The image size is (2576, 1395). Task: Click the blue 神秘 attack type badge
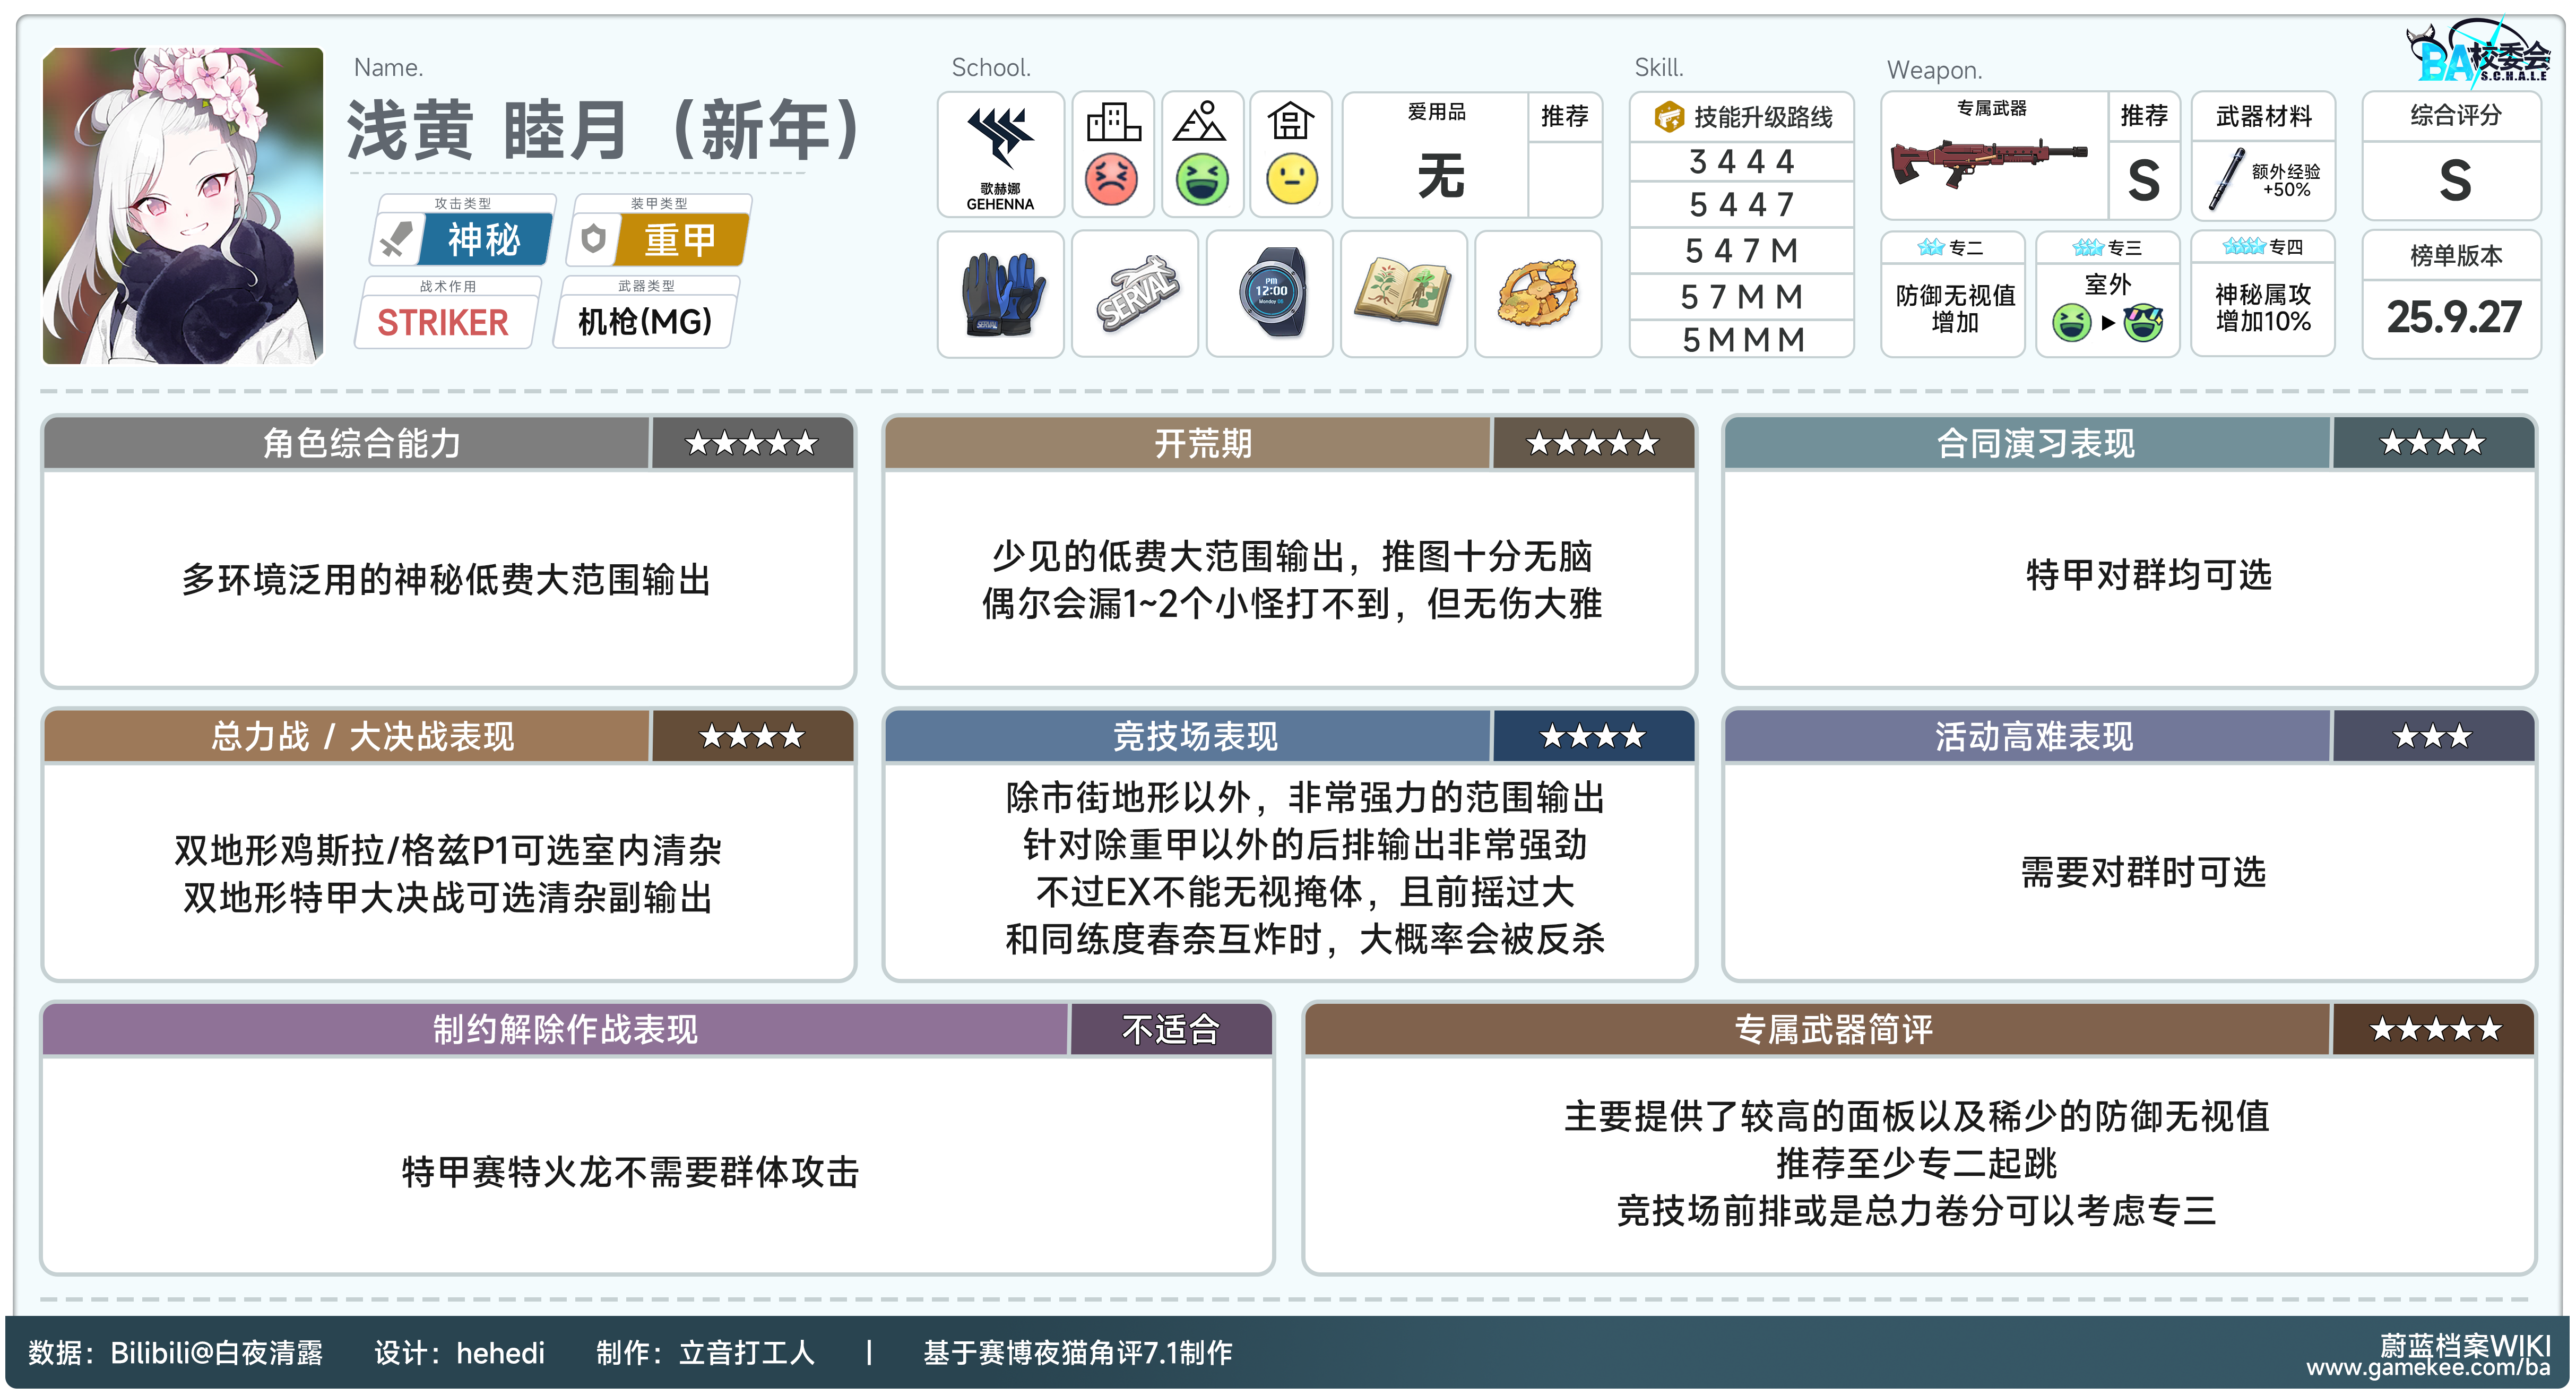tap(484, 240)
